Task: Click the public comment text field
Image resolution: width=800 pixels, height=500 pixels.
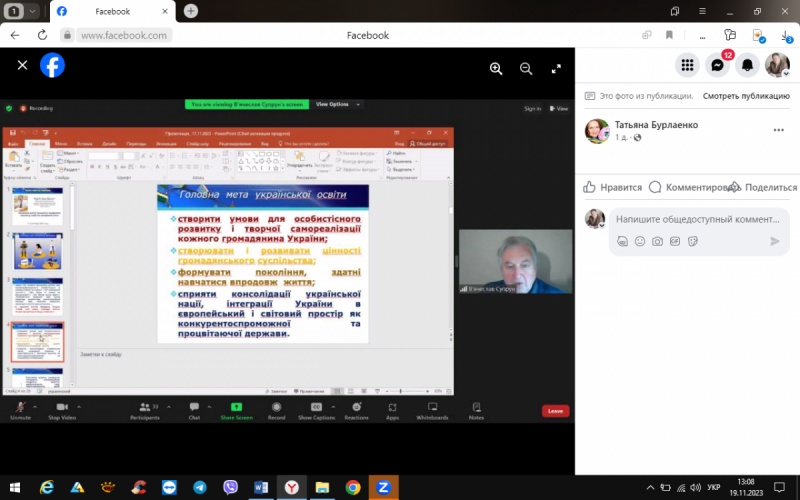Action: coord(696,219)
